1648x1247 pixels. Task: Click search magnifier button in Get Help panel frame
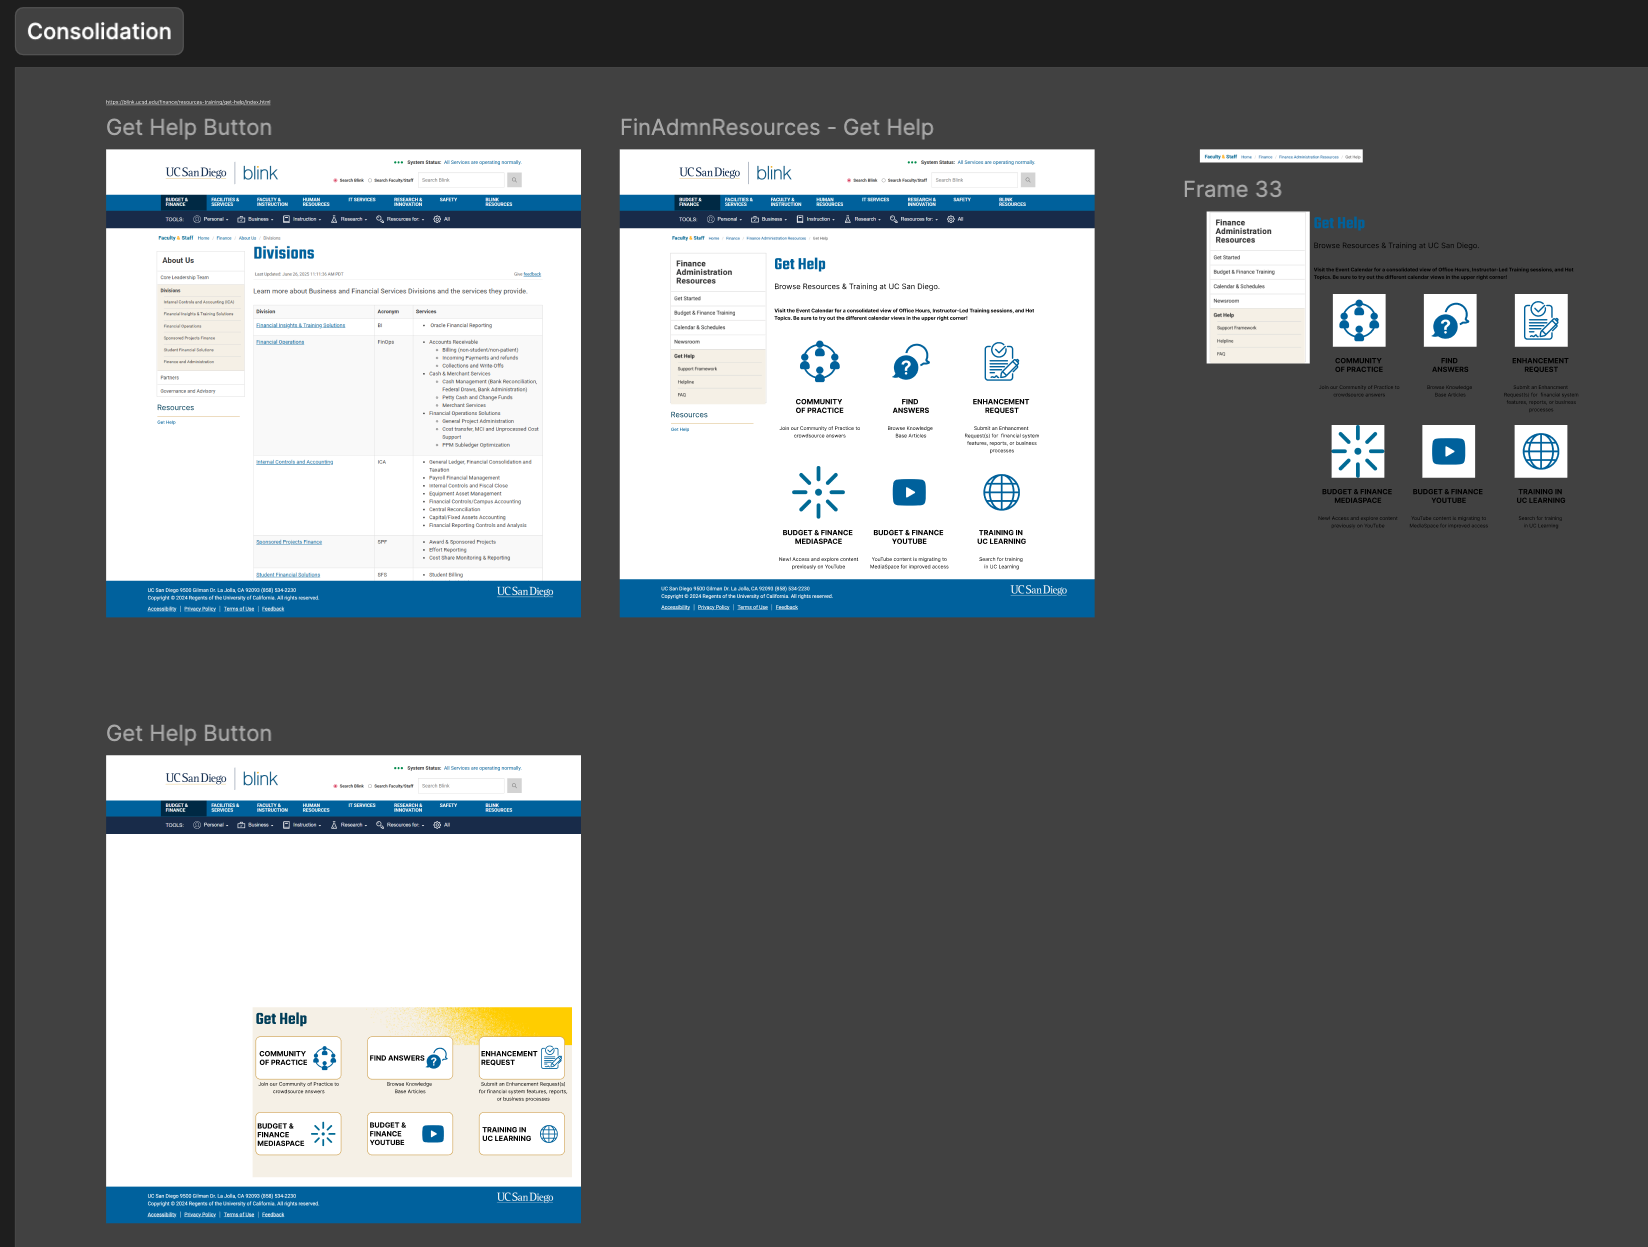pyautogui.click(x=514, y=786)
